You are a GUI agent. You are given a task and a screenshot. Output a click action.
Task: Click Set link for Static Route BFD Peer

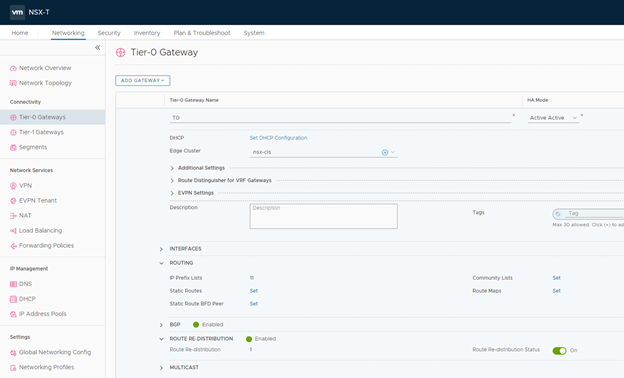254,304
